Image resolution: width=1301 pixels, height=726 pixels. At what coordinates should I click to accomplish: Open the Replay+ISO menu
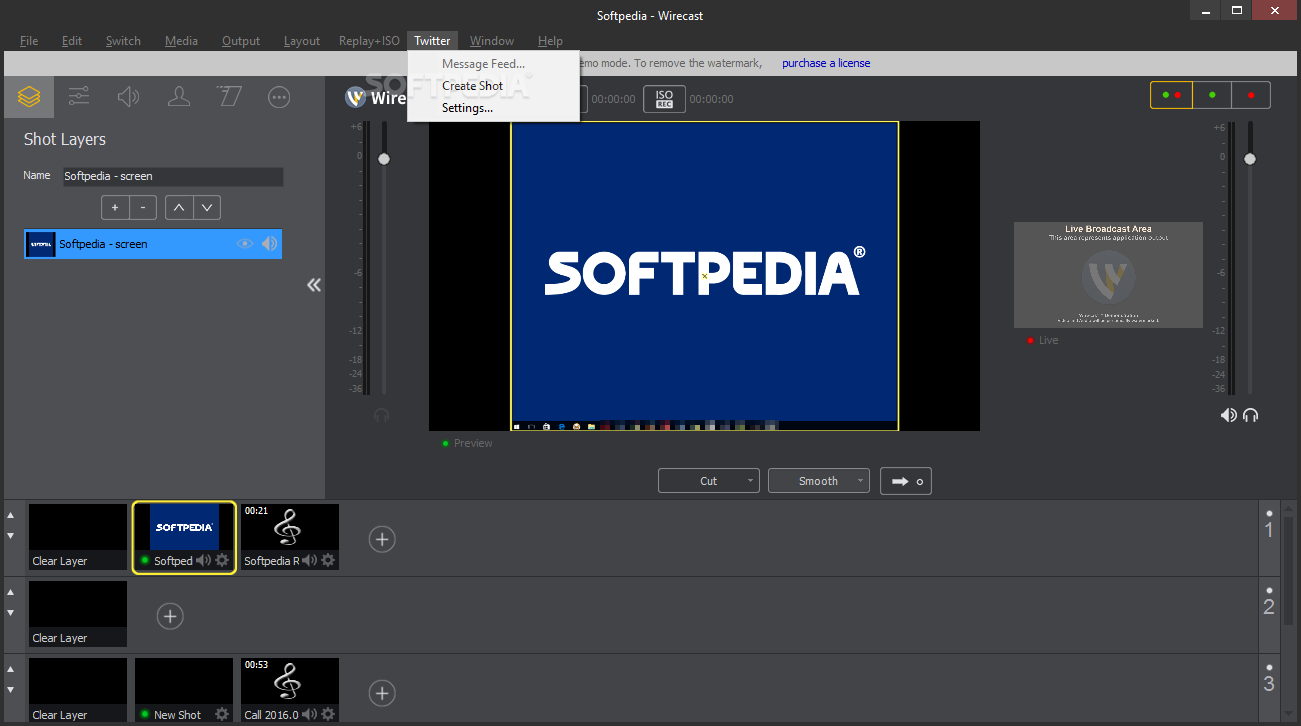369,41
